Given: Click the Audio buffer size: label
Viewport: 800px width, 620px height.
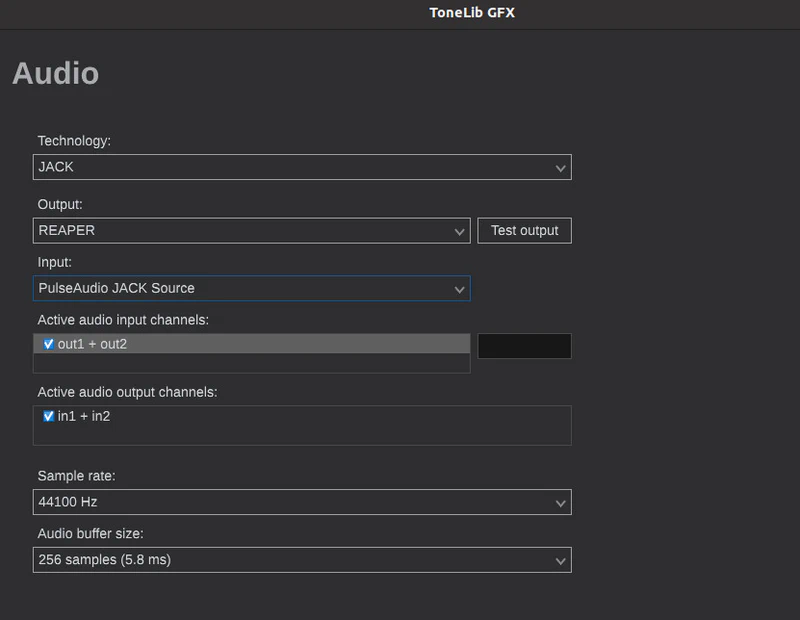Looking at the screenshot, I should (90, 534).
